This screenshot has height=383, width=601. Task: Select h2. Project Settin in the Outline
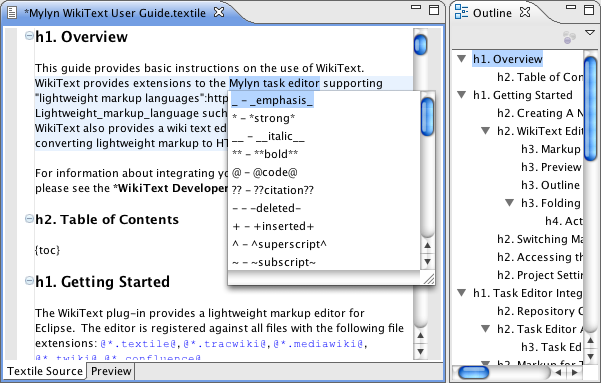(x=540, y=275)
